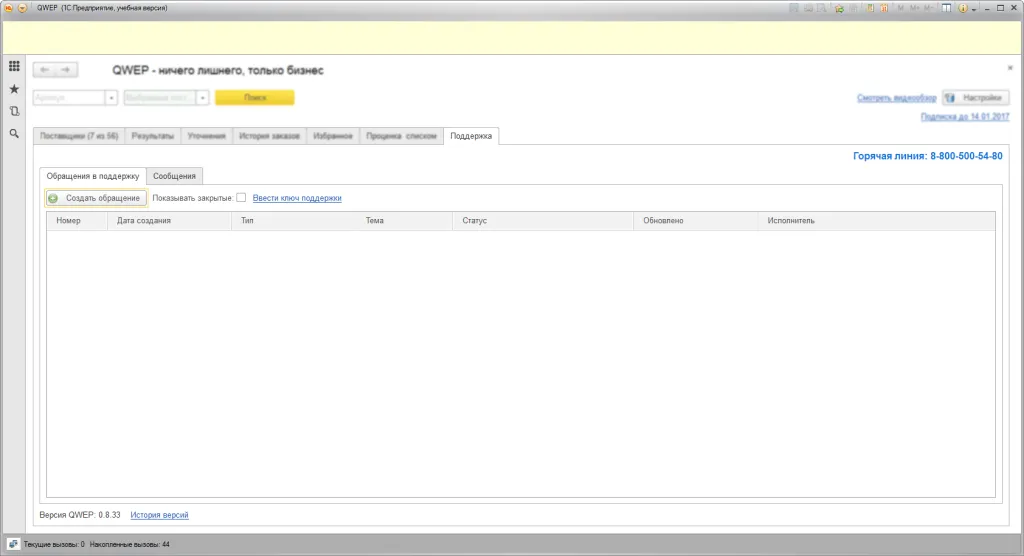Click the supplier selection input field
The image size is (1024, 556).
[160, 98]
